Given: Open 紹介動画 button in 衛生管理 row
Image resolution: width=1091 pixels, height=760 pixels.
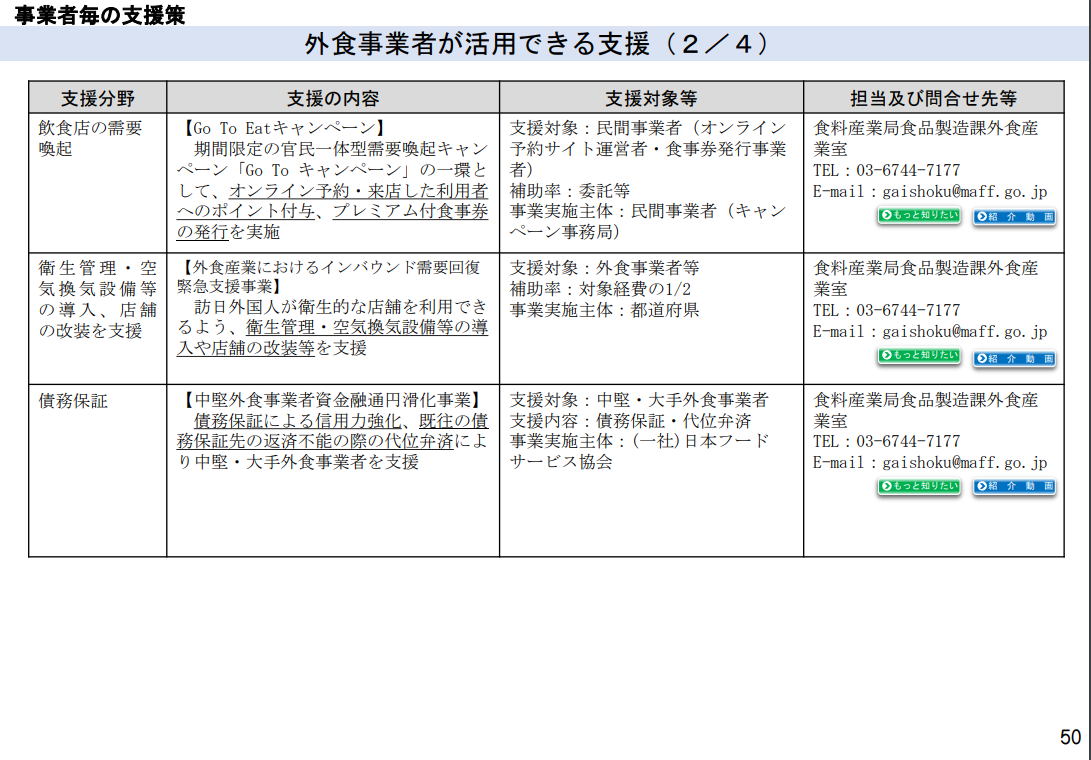Looking at the screenshot, I should pyautogui.click(x=1014, y=358).
